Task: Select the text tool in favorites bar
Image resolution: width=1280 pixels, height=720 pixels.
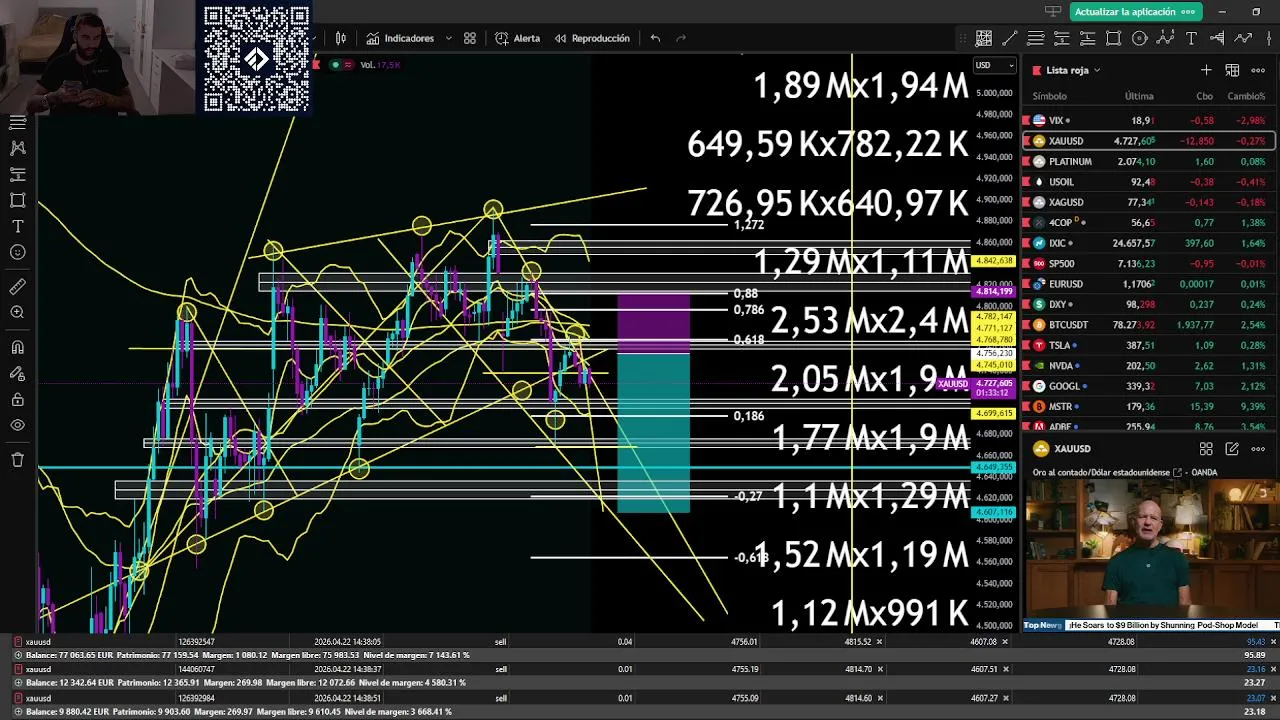Action: [1191, 38]
